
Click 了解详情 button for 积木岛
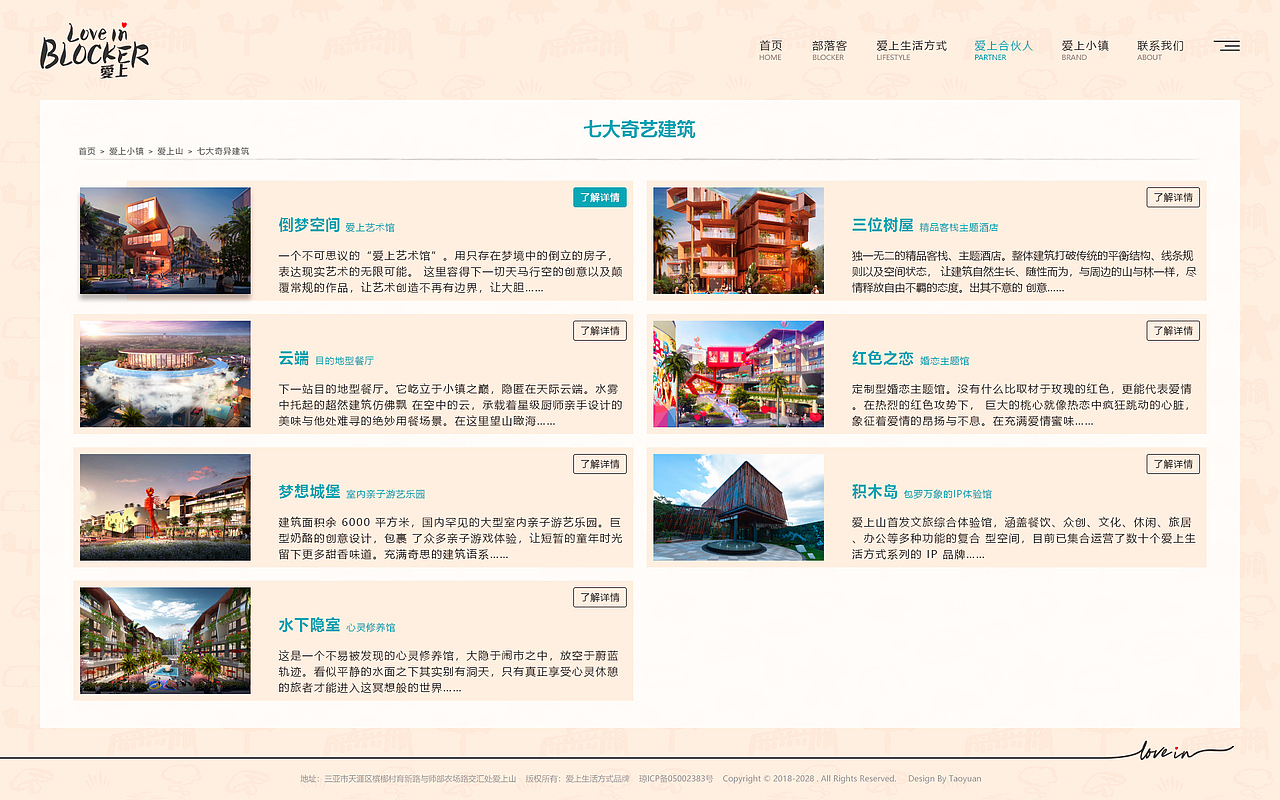[x=1173, y=464]
